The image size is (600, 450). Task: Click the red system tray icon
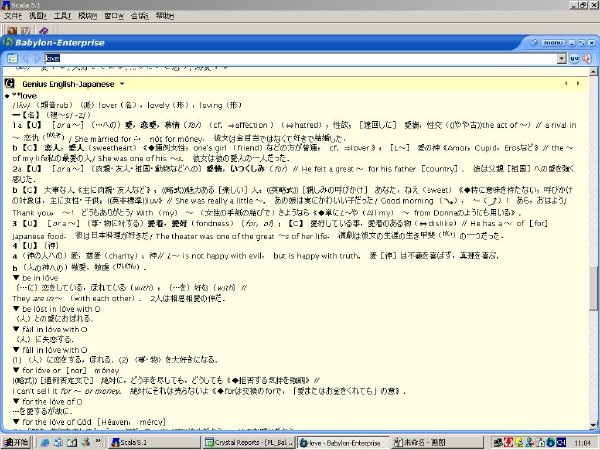(509, 442)
